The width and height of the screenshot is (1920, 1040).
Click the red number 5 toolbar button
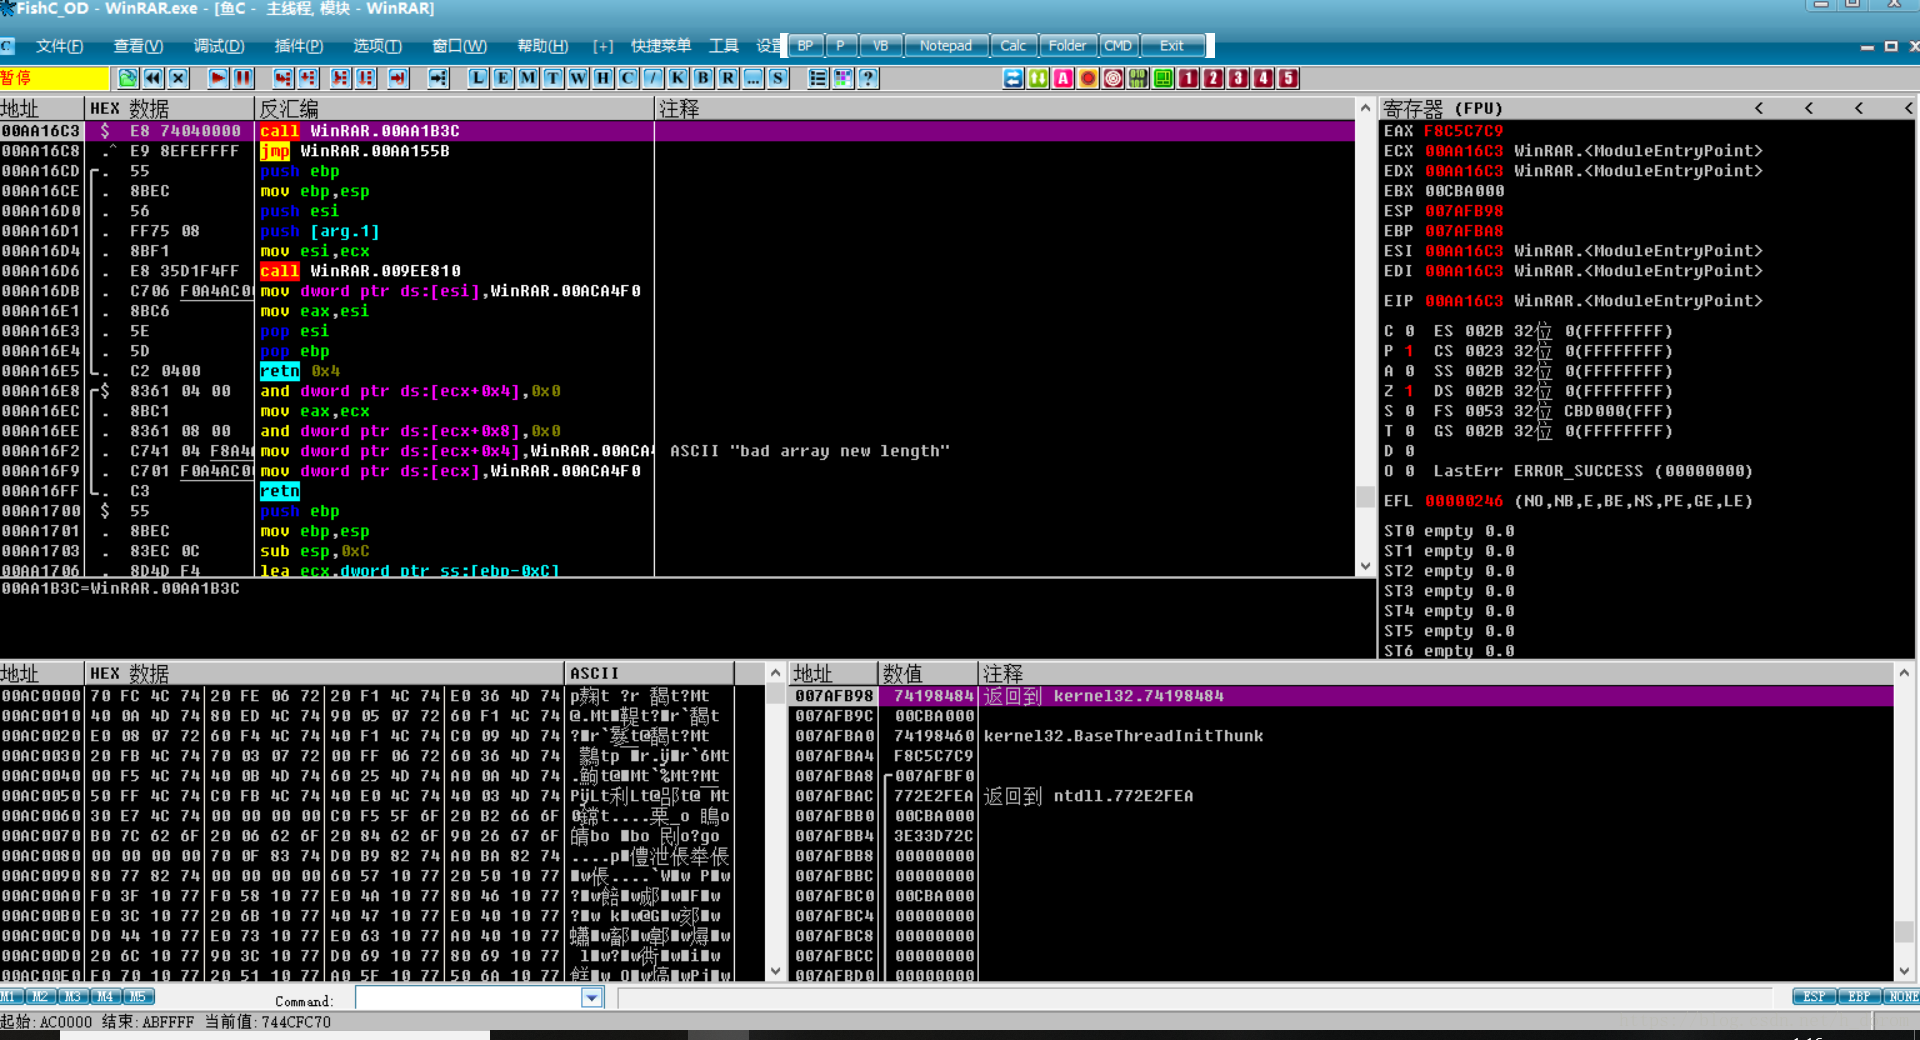1288,78
